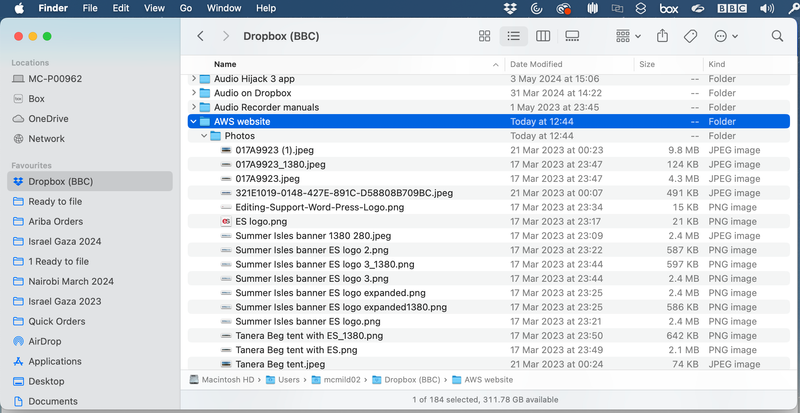Click the Search magnifier icon in Finder
Image resolution: width=800 pixels, height=413 pixels.
[x=777, y=36]
